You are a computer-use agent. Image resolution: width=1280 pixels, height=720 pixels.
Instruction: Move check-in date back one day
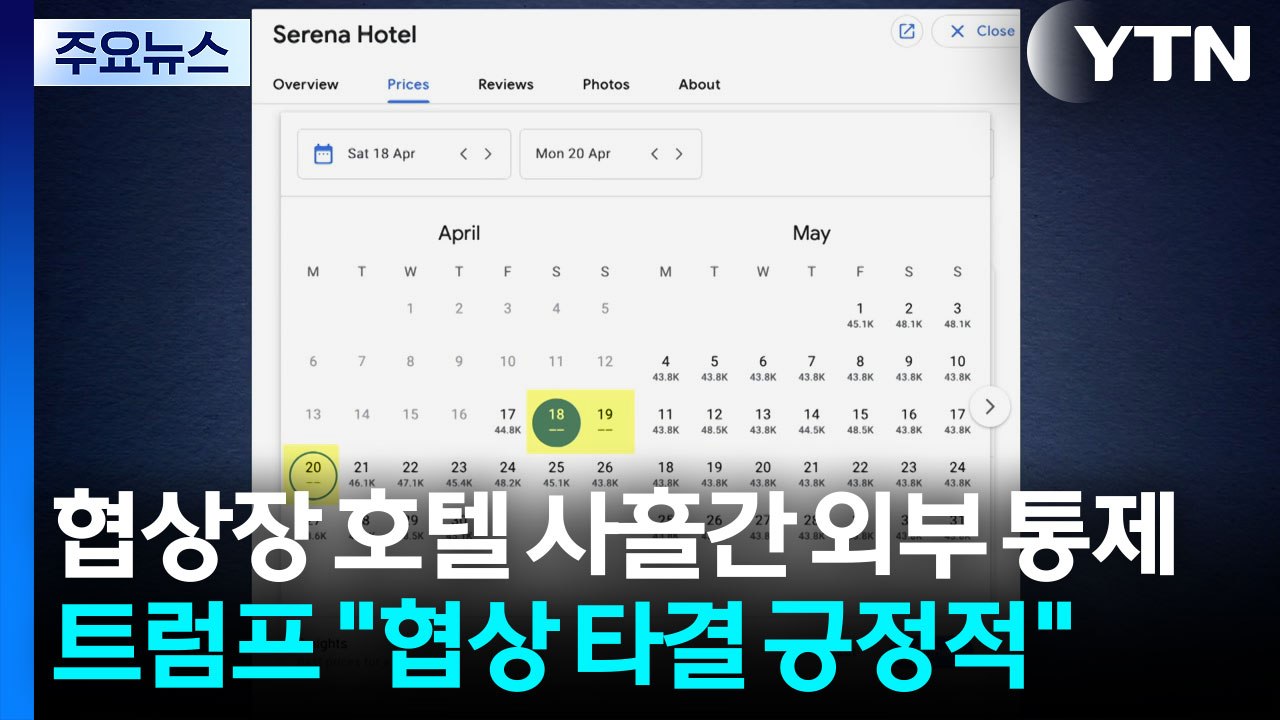click(463, 154)
